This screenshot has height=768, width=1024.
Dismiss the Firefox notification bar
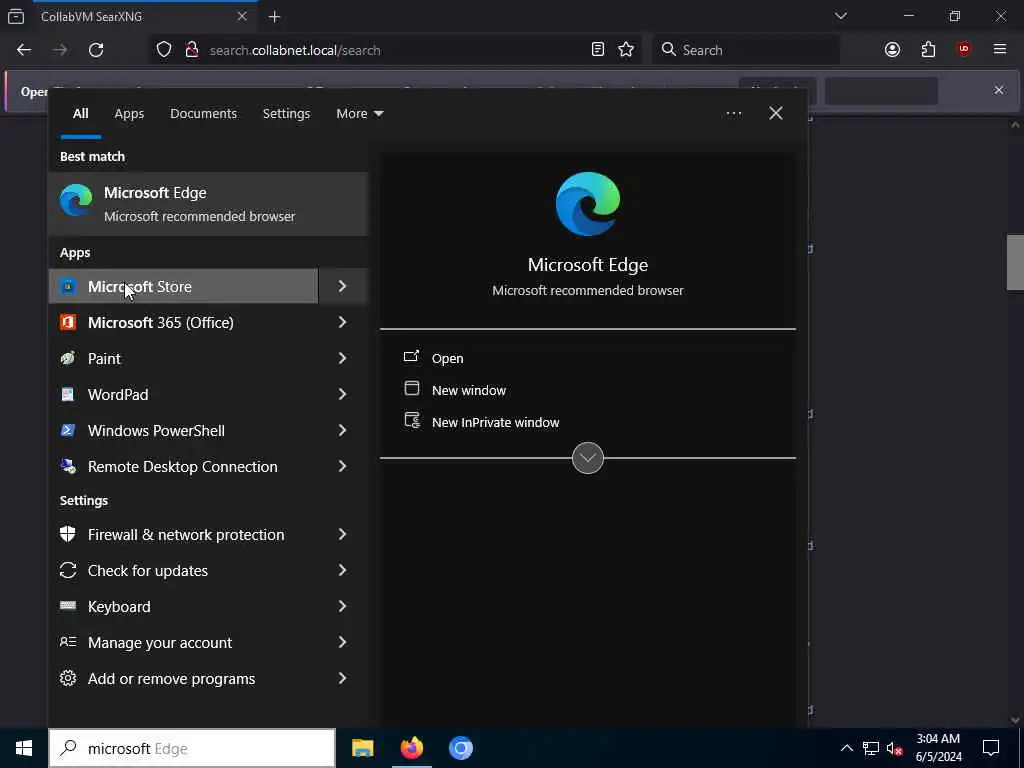[999, 90]
